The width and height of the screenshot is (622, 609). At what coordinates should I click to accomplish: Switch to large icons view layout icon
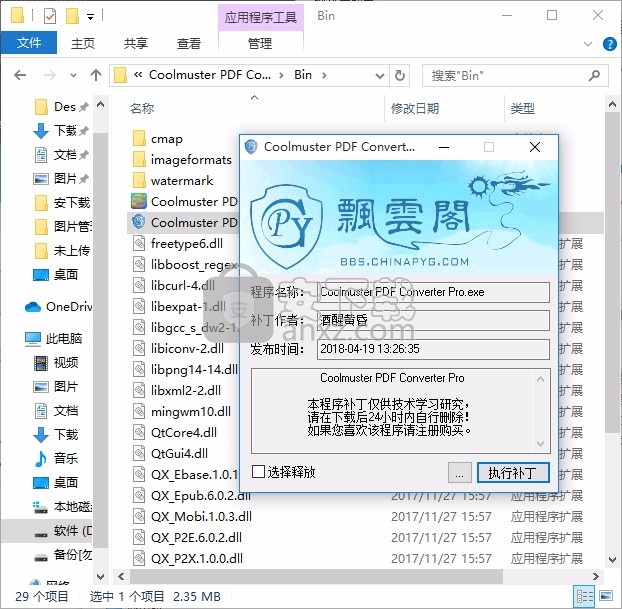tap(605, 596)
